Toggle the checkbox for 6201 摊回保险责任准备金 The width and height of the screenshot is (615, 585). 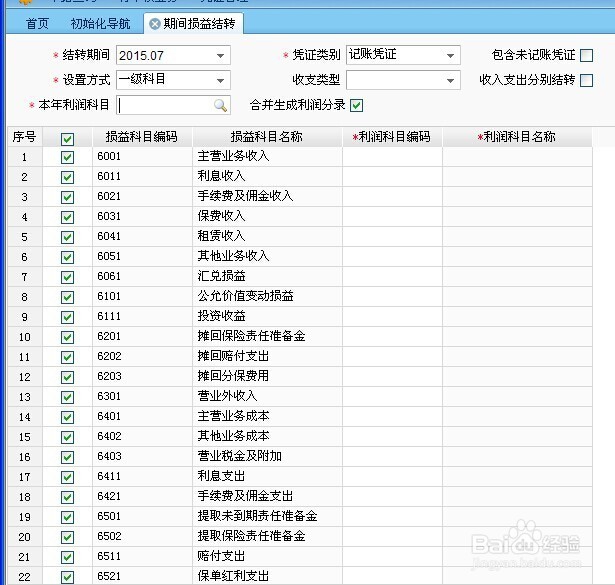click(67, 337)
